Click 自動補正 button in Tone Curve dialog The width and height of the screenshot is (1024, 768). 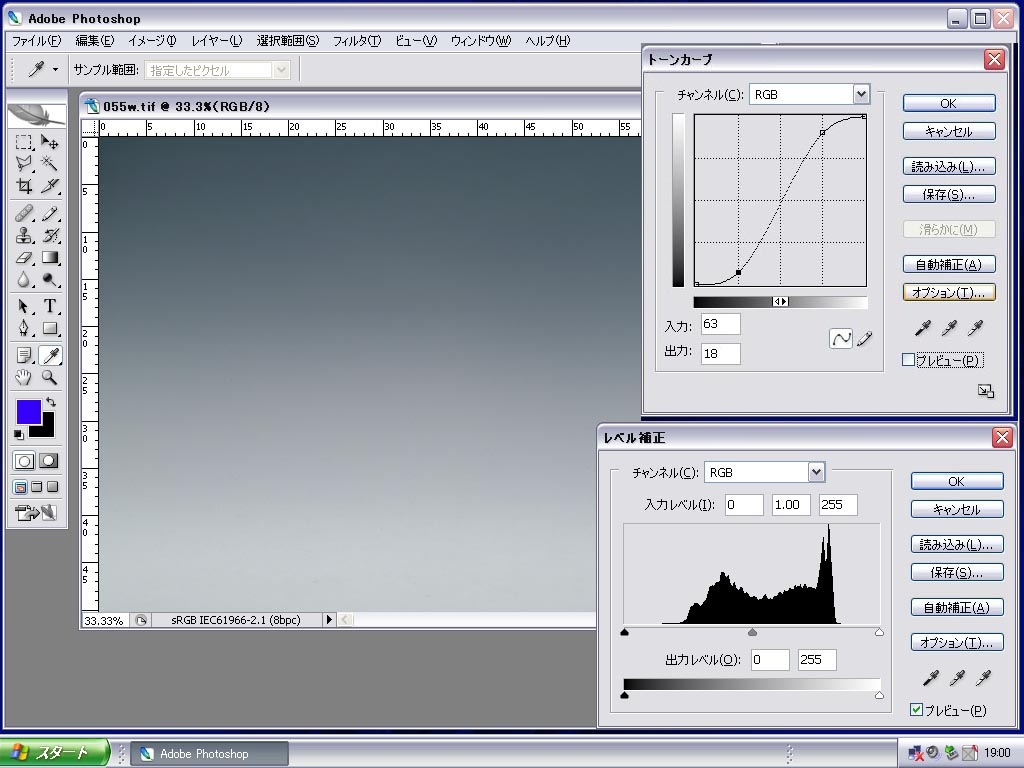[948, 265]
